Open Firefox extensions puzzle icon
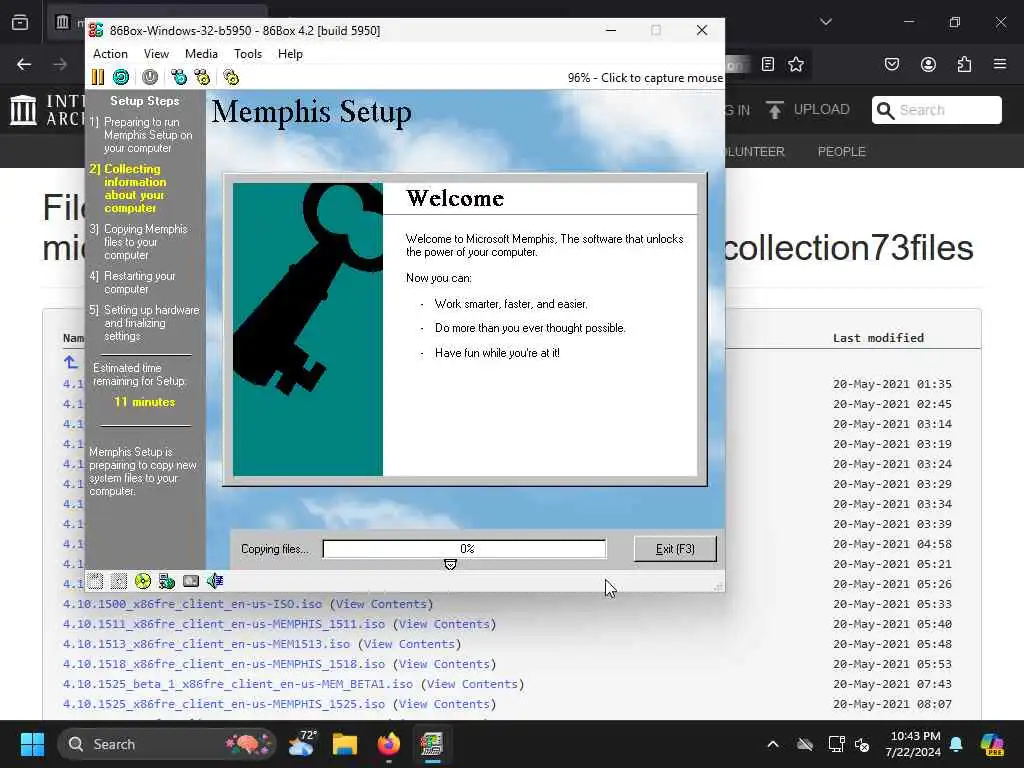 point(964,64)
